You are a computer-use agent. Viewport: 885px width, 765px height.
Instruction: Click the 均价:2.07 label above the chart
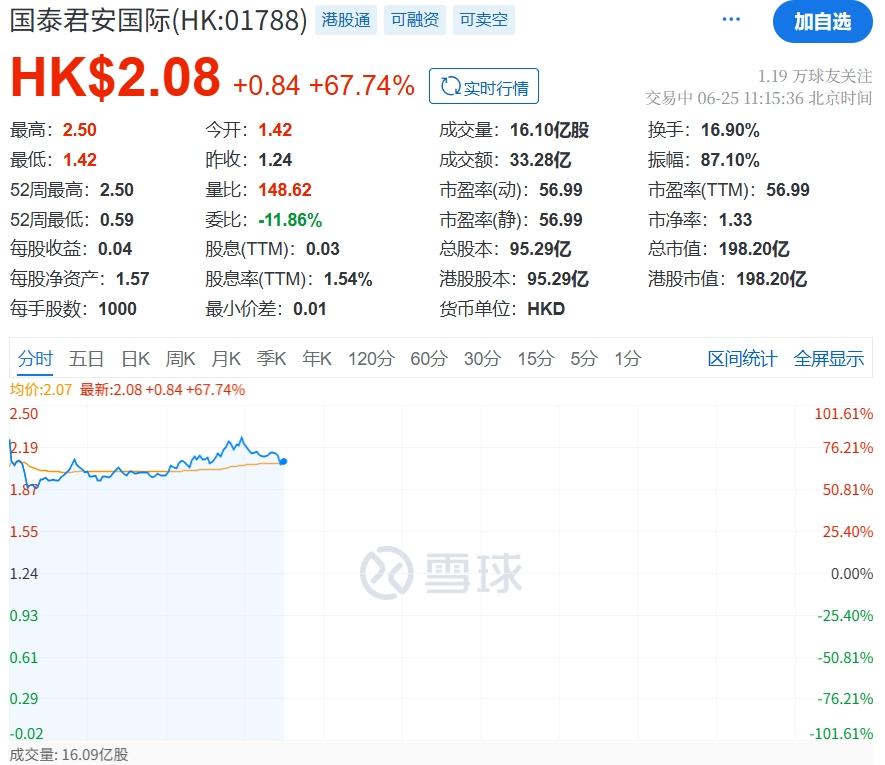(41, 390)
